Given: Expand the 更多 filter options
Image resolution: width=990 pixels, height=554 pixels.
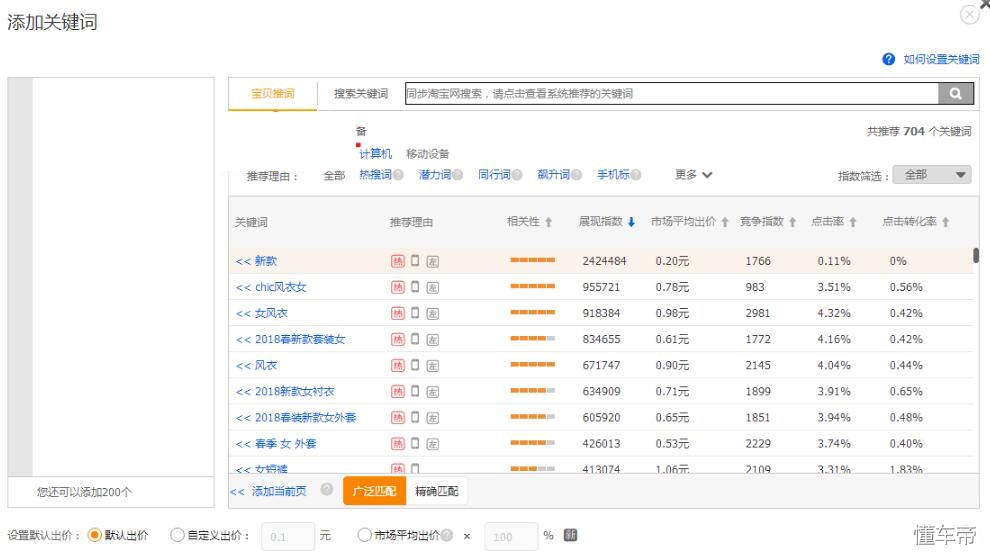Looking at the screenshot, I should [x=693, y=175].
